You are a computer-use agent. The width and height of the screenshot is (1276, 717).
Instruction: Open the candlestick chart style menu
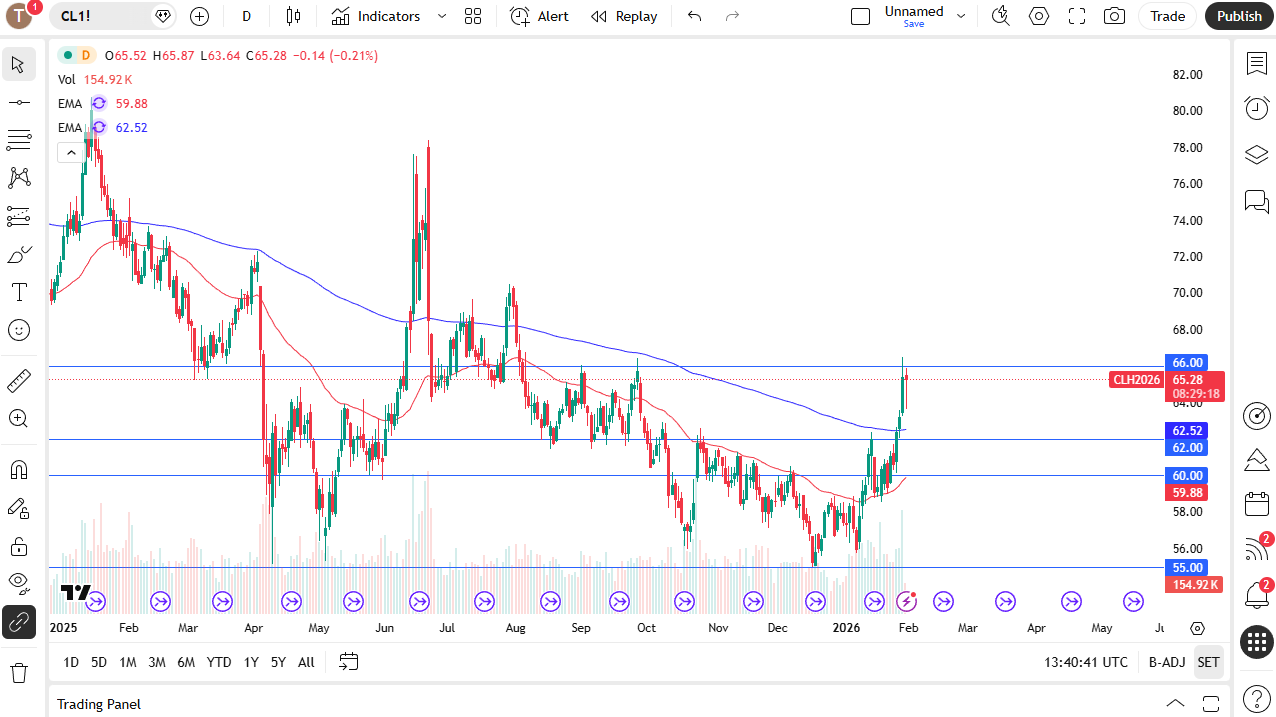(x=293, y=16)
